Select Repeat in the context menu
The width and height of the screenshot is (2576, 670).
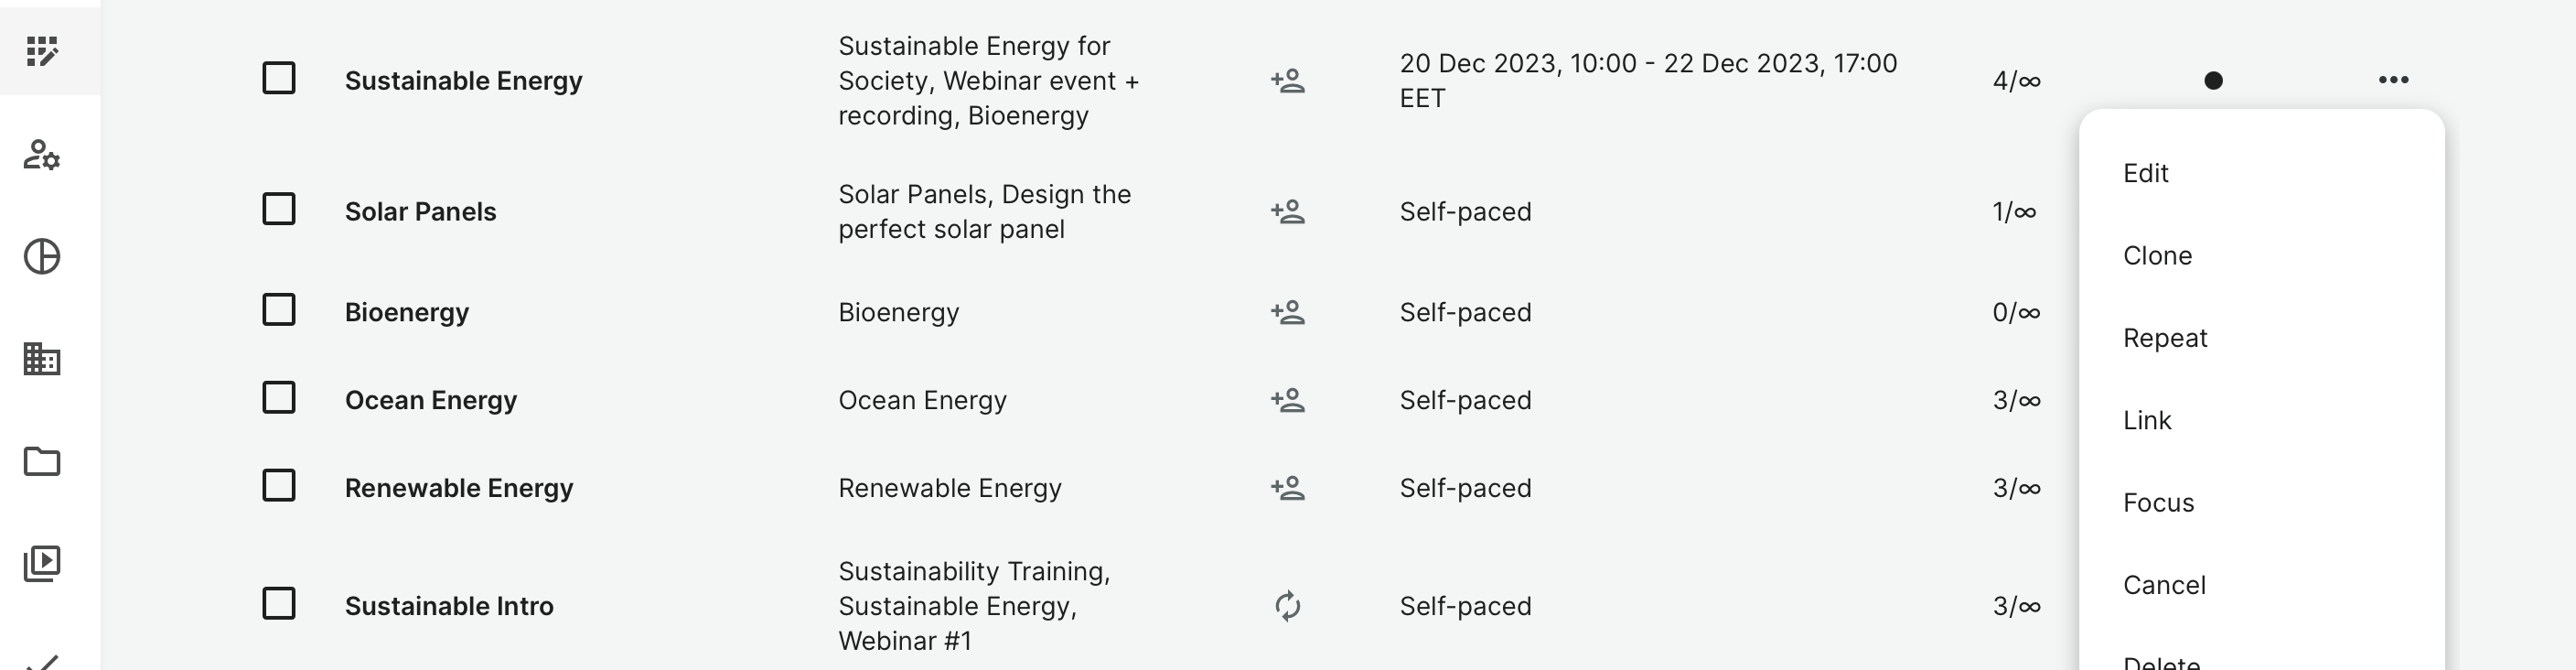coord(2165,338)
